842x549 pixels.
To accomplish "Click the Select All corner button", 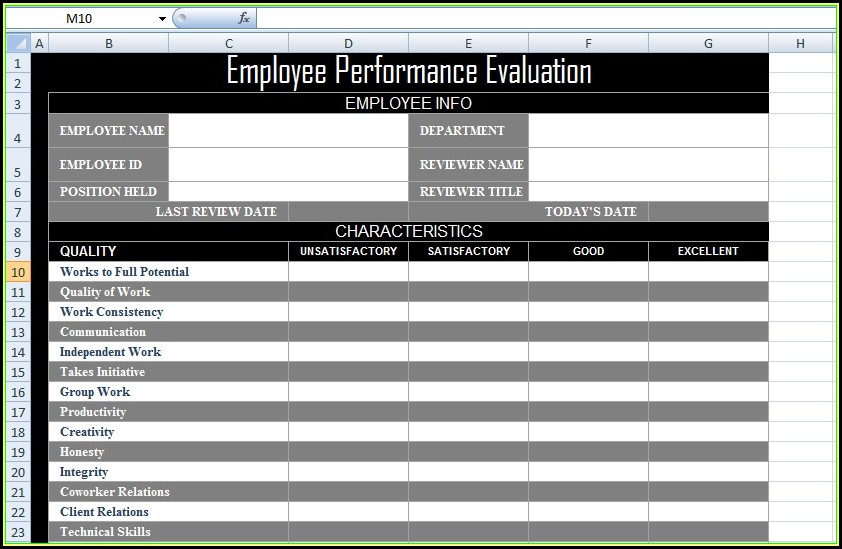I will click(19, 43).
